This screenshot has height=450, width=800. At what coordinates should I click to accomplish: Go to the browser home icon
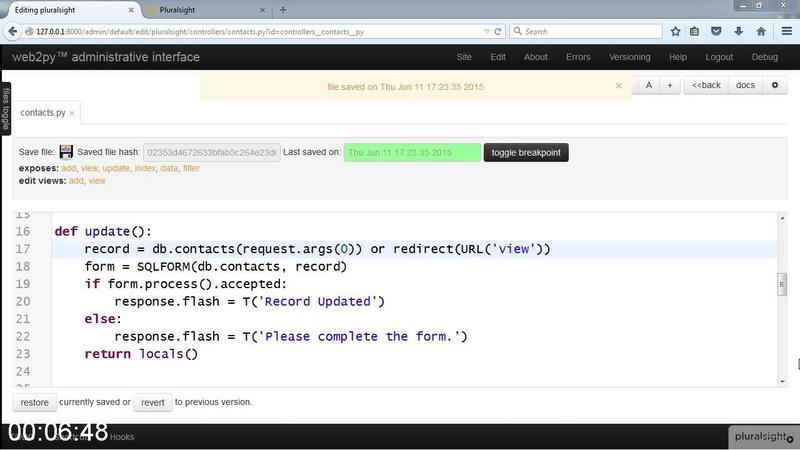[x=761, y=32]
